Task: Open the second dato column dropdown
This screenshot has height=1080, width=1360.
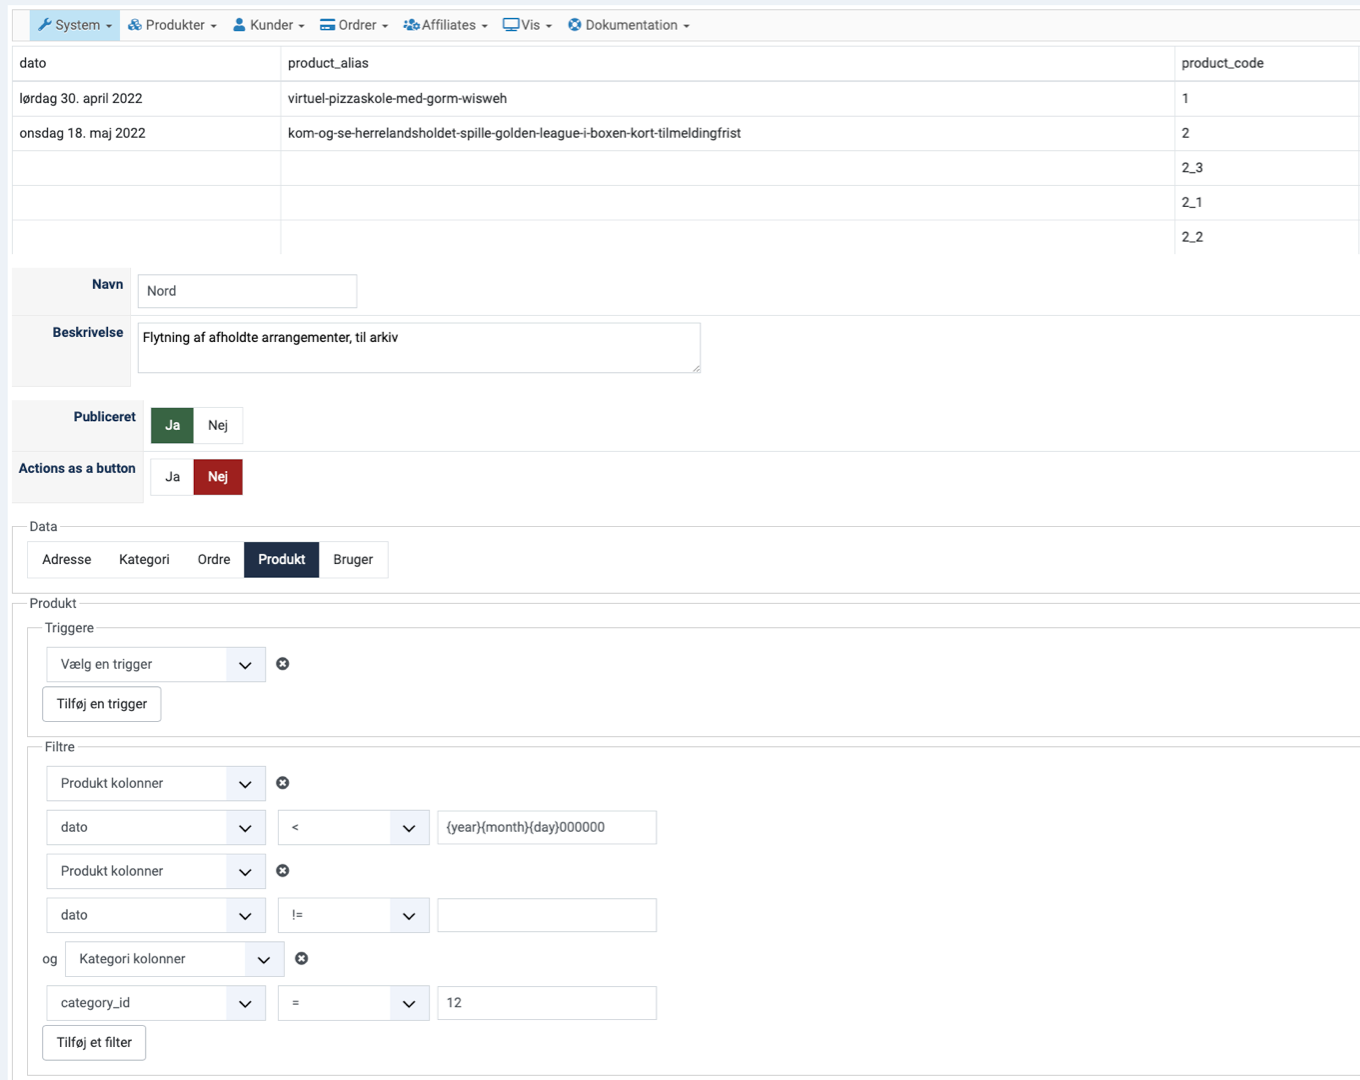Action: click(156, 915)
